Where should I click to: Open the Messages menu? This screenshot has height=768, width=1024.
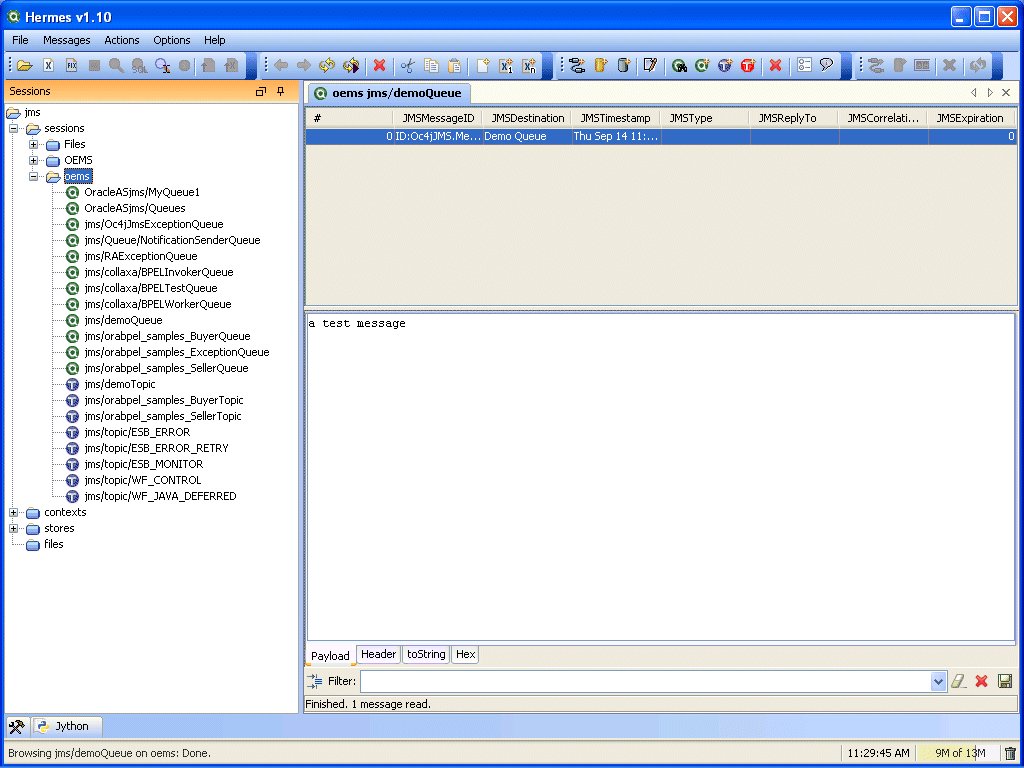(67, 40)
